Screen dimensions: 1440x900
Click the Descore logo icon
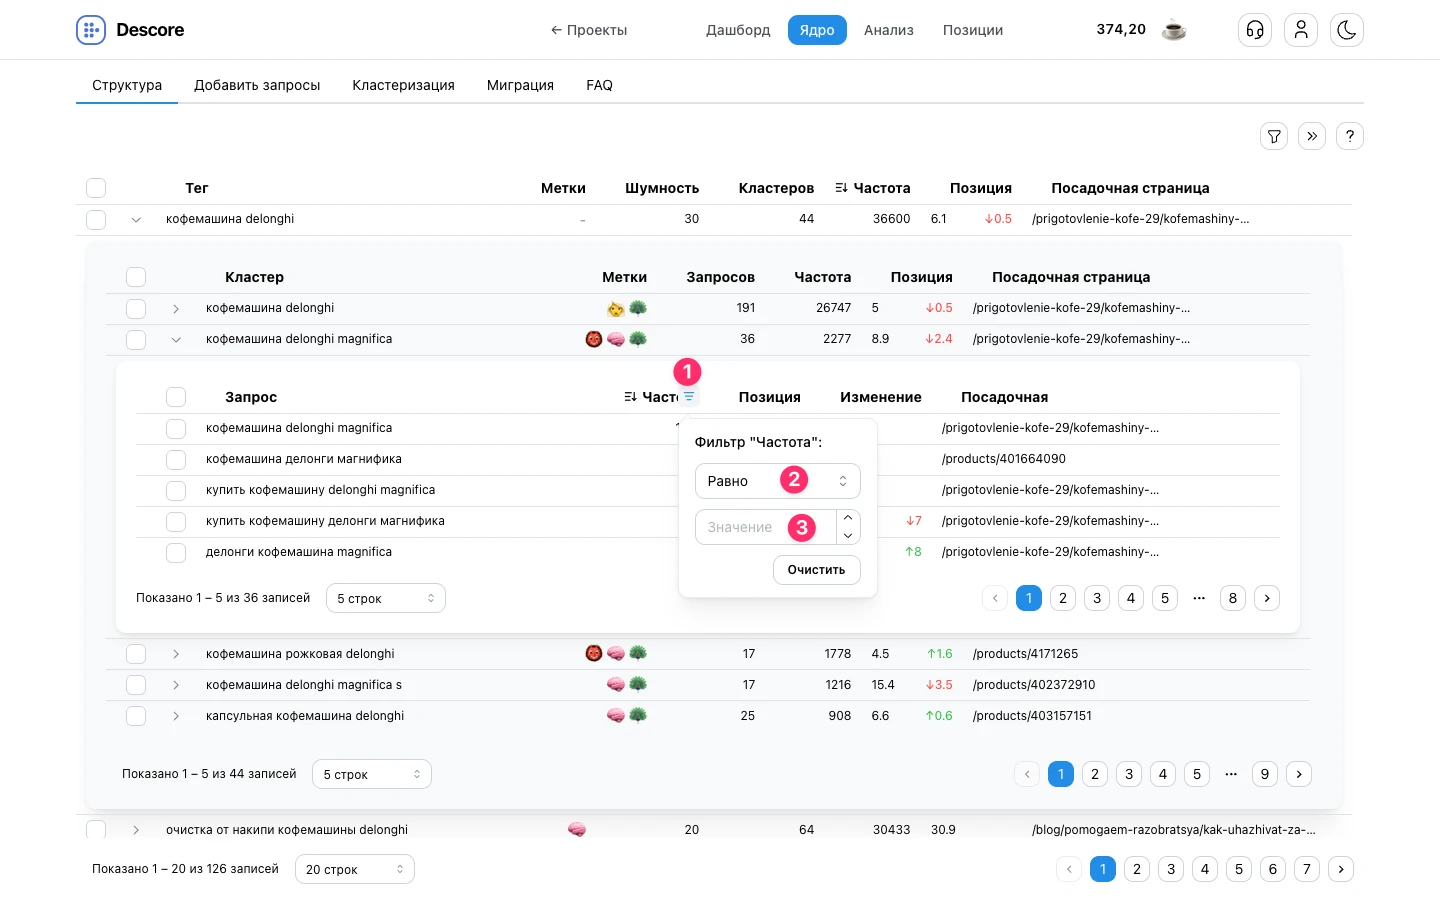tap(91, 30)
